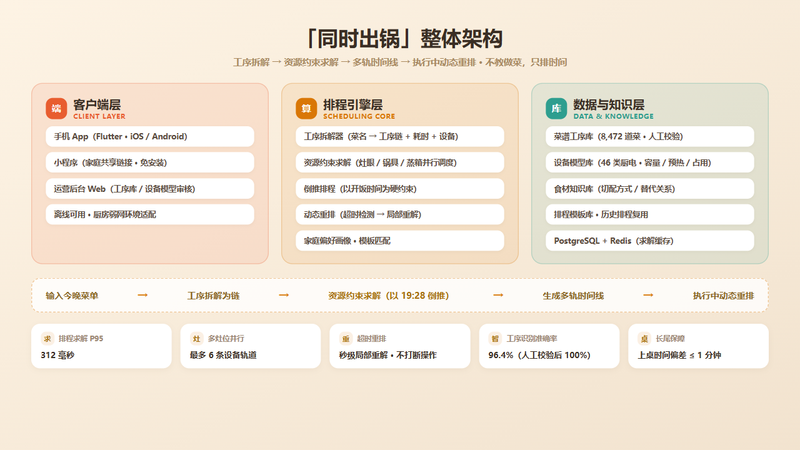Click the 资源约束求解 (以 19:28 倒推) step
800x450 pixels.
(388, 296)
